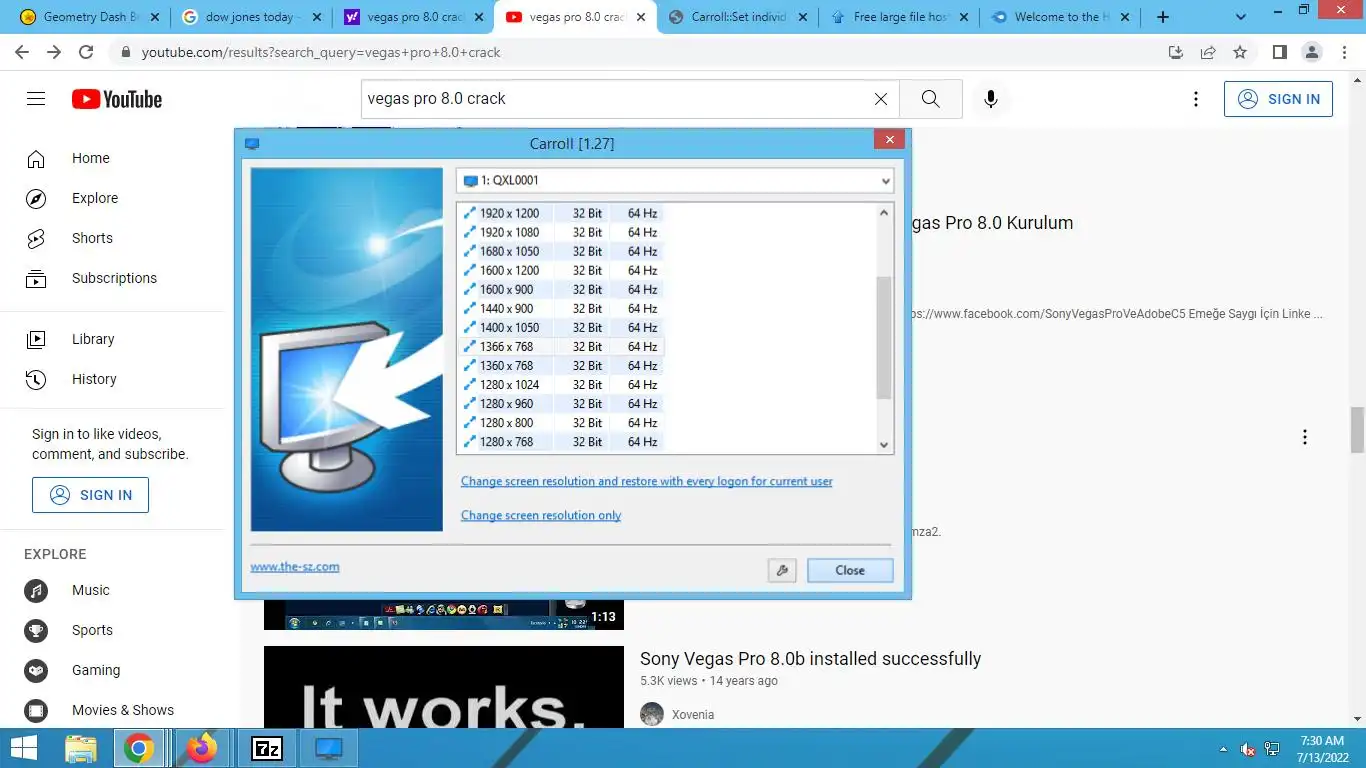Image resolution: width=1366 pixels, height=768 pixels.
Task: Switch to Welcome to the tab
Action: pyautogui.click(x=1060, y=17)
